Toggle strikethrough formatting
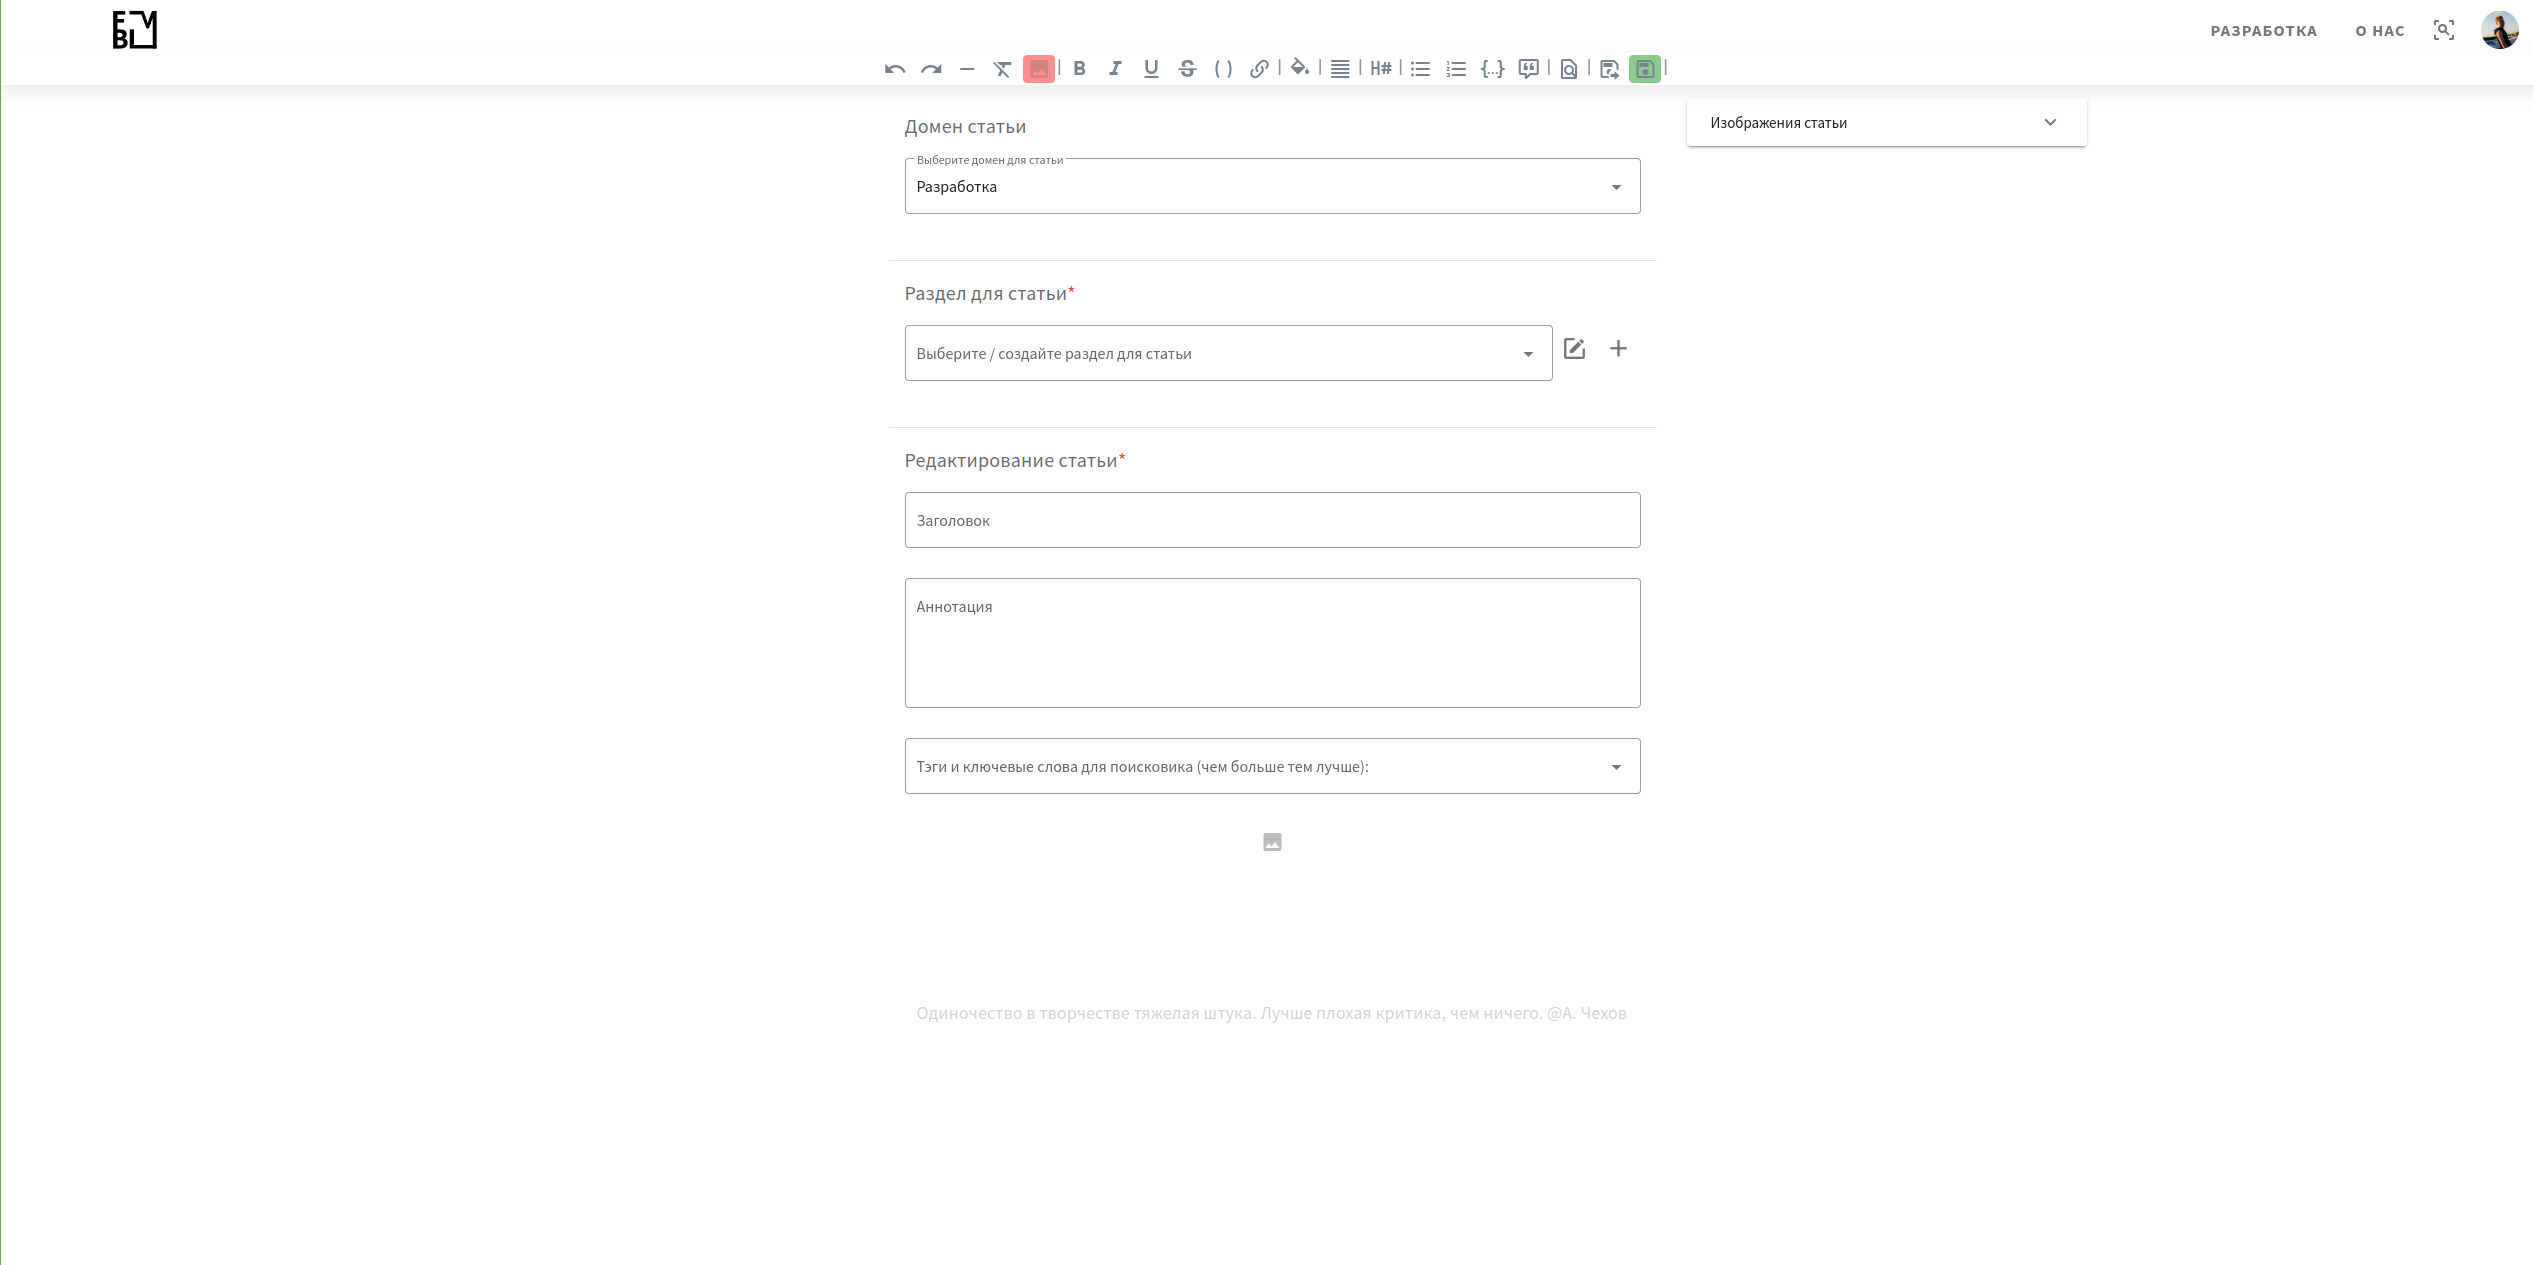Screen dimensions: 2533x1265 coord(1187,69)
